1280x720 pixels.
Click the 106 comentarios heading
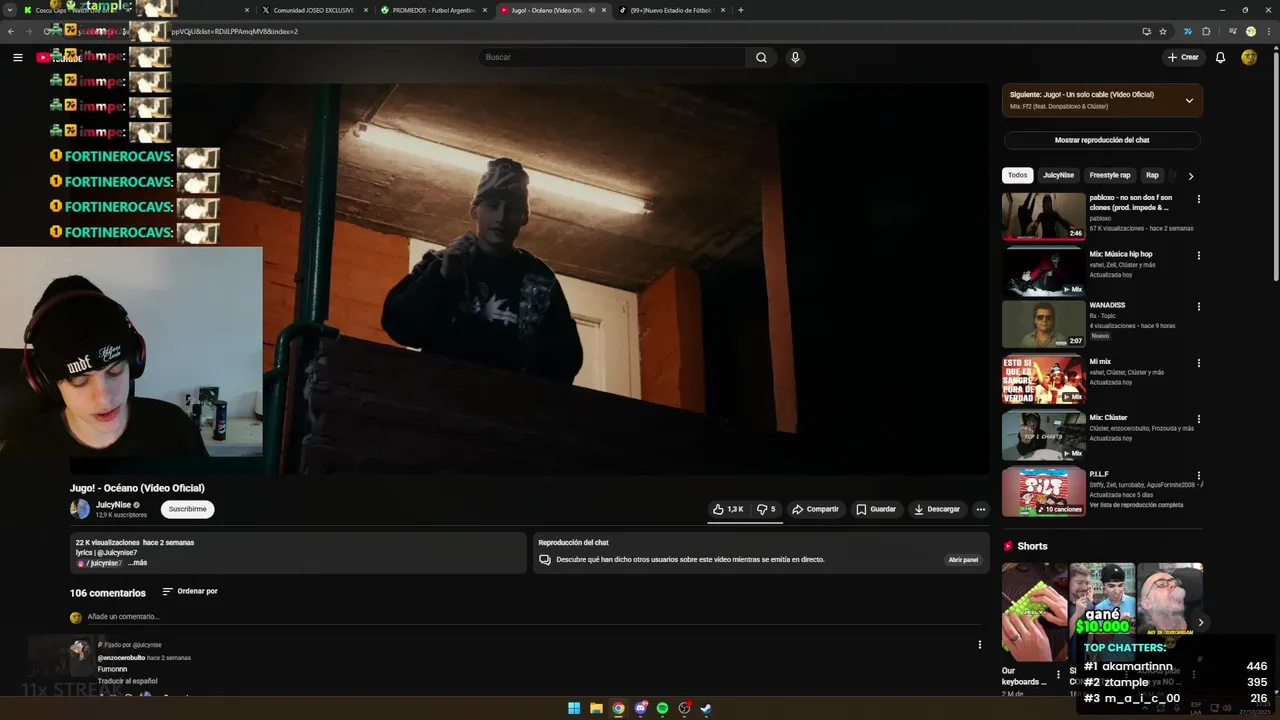[x=107, y=593]
